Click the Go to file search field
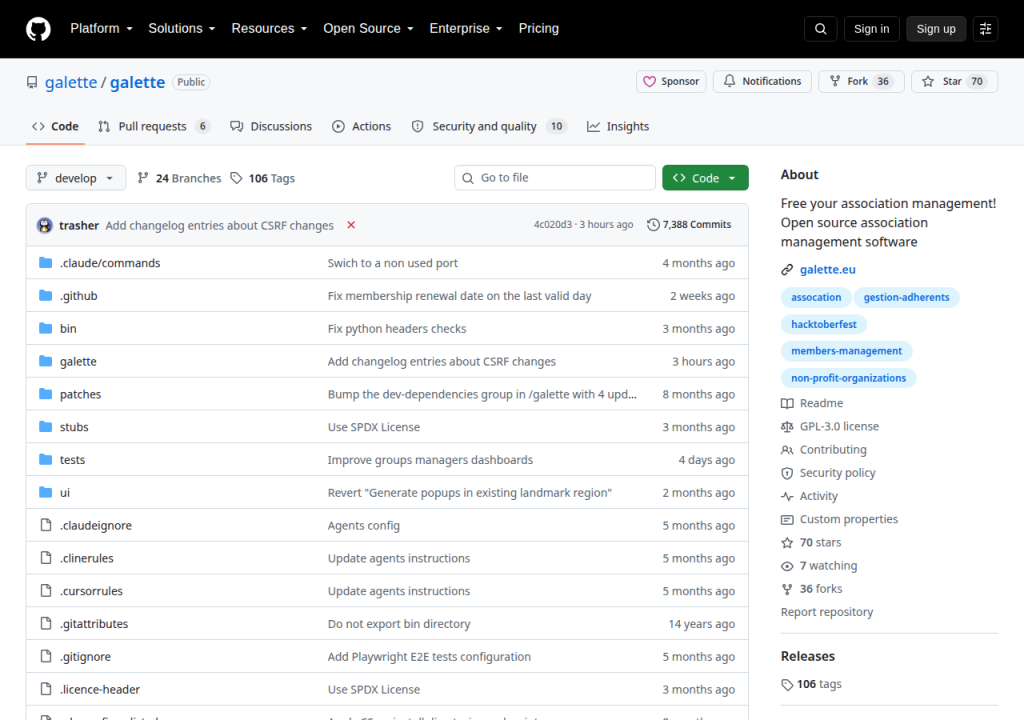The height and width of the screenshot is (720, 1024). coord(555,178)
